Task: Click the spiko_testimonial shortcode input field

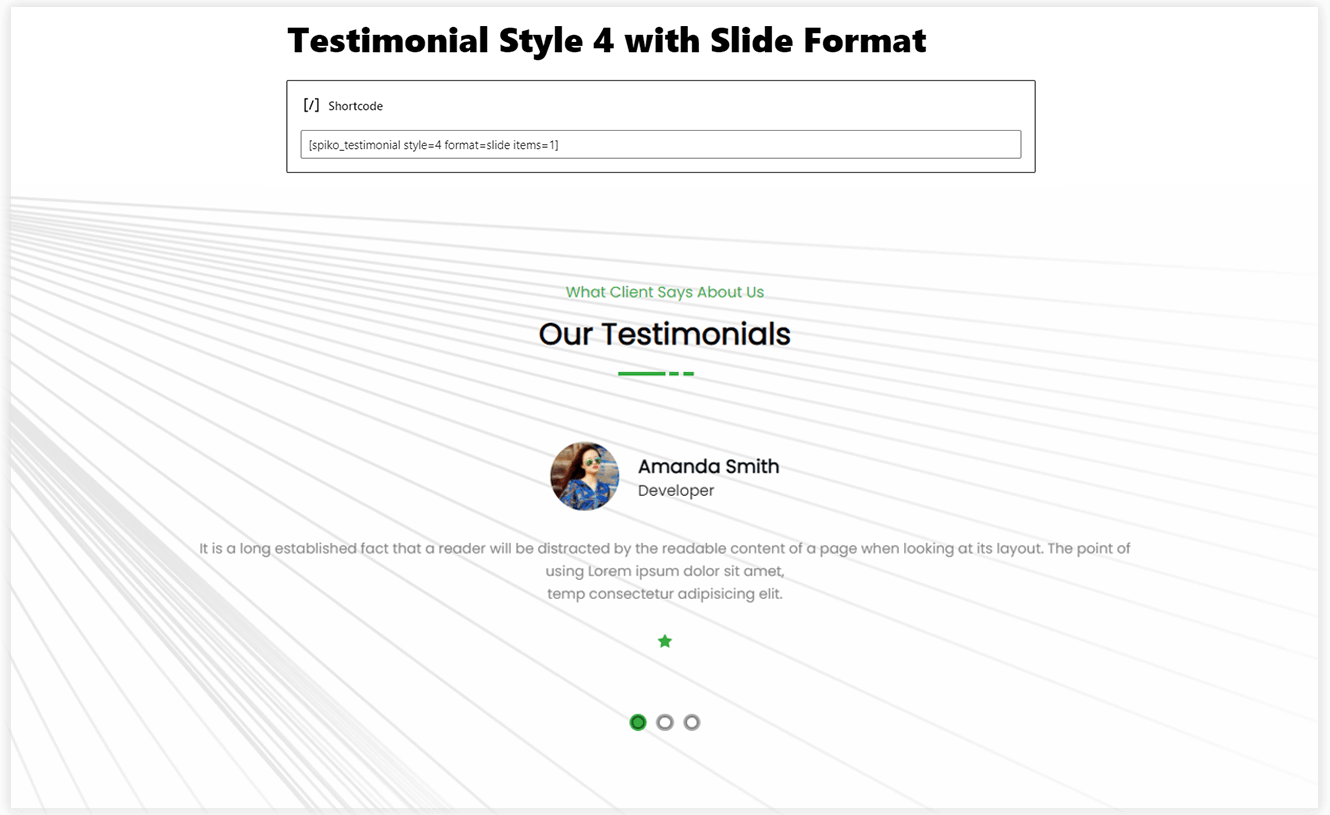Action: (x=661, y=144)
